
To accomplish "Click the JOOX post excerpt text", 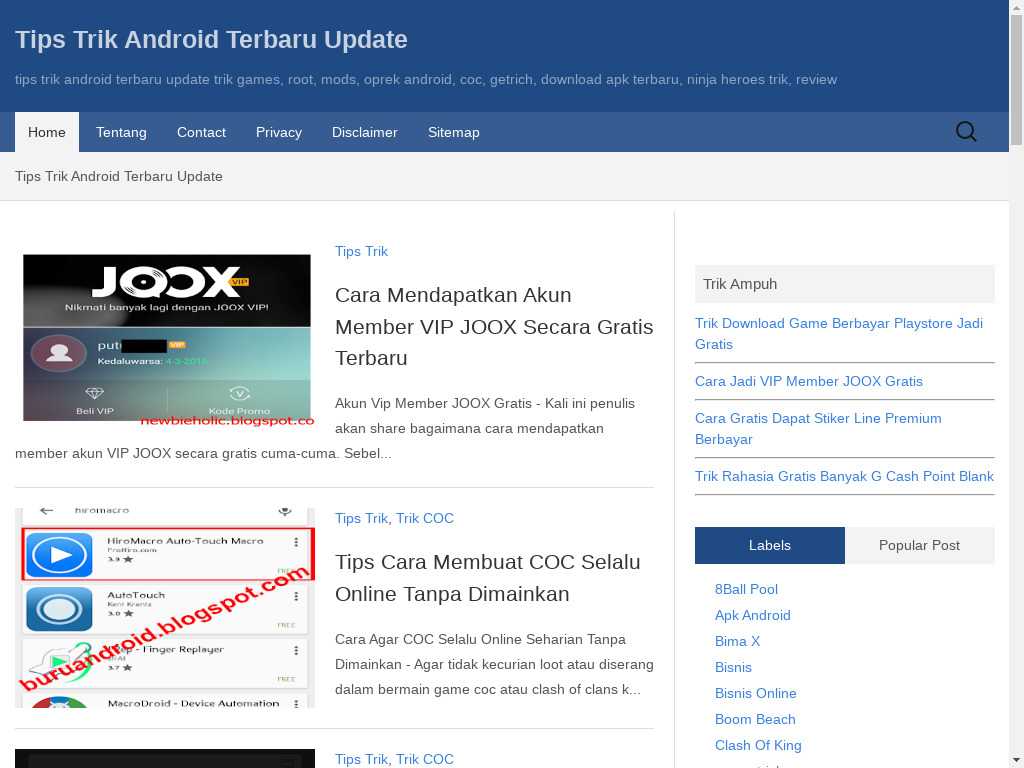I will coord(334,428).
